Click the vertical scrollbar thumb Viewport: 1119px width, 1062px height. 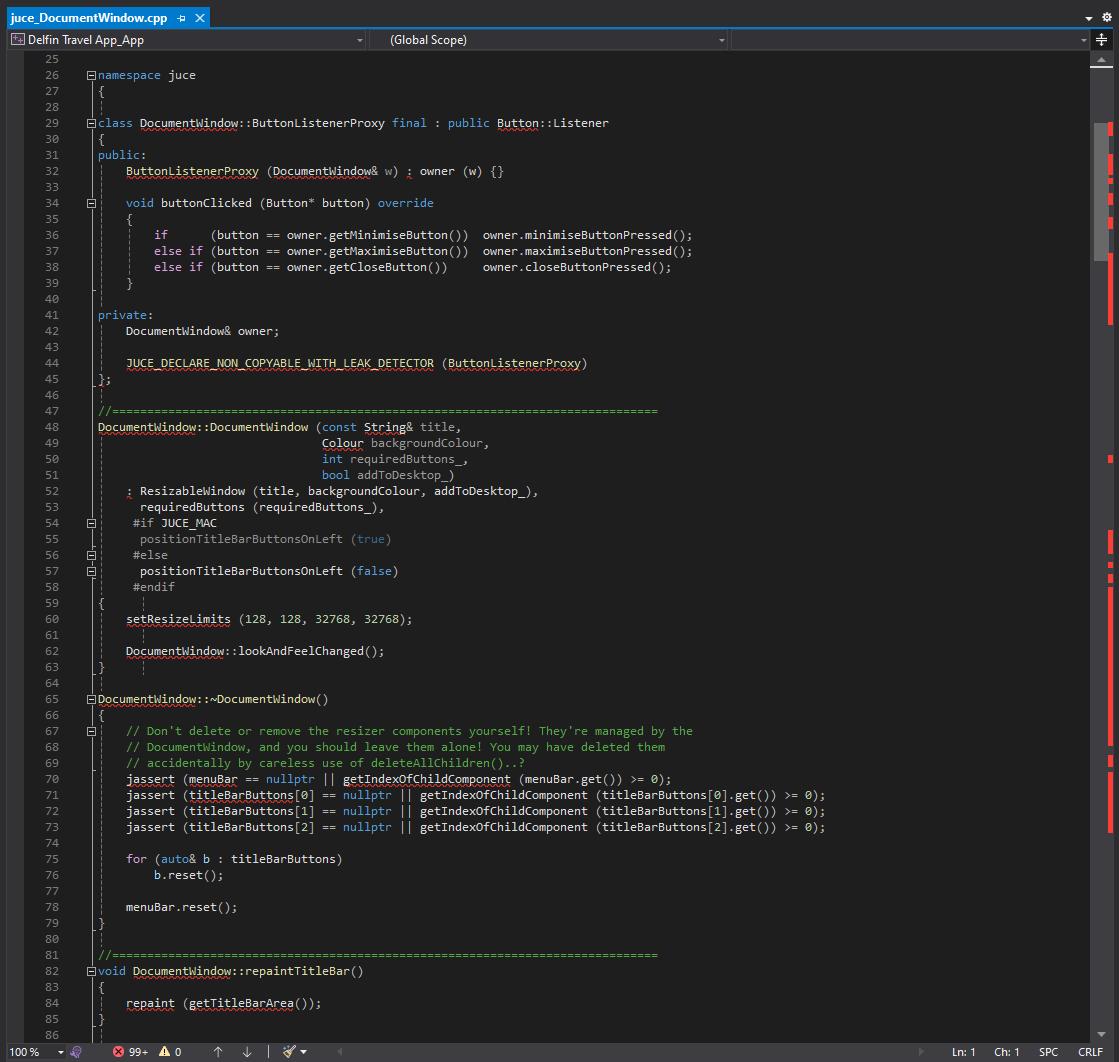[x=1101, y=190]
